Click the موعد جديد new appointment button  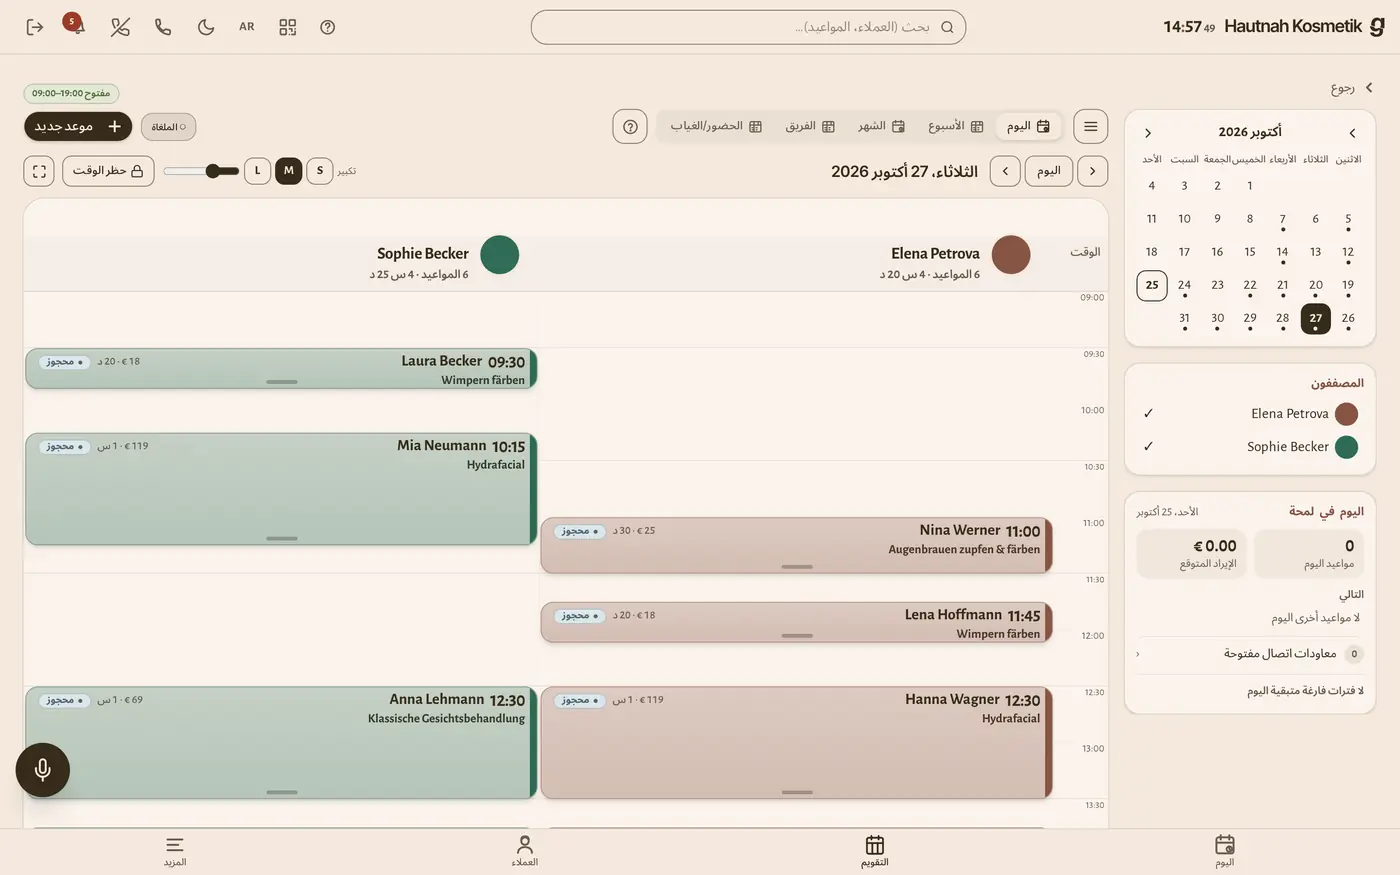(78, 127)
